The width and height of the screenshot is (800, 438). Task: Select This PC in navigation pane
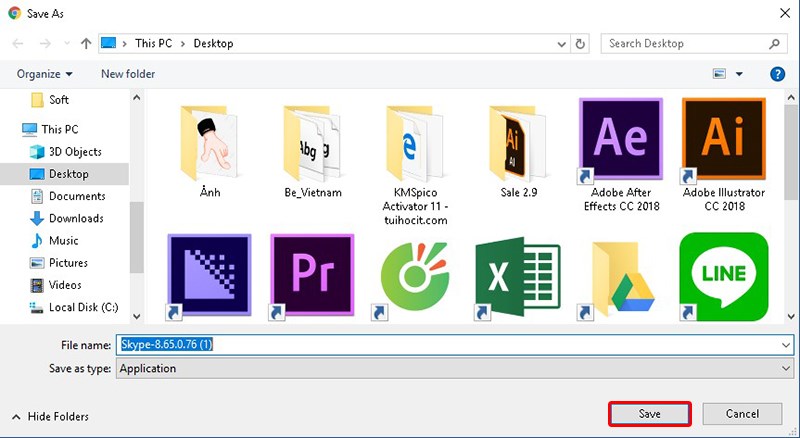[x=50, y=129]
